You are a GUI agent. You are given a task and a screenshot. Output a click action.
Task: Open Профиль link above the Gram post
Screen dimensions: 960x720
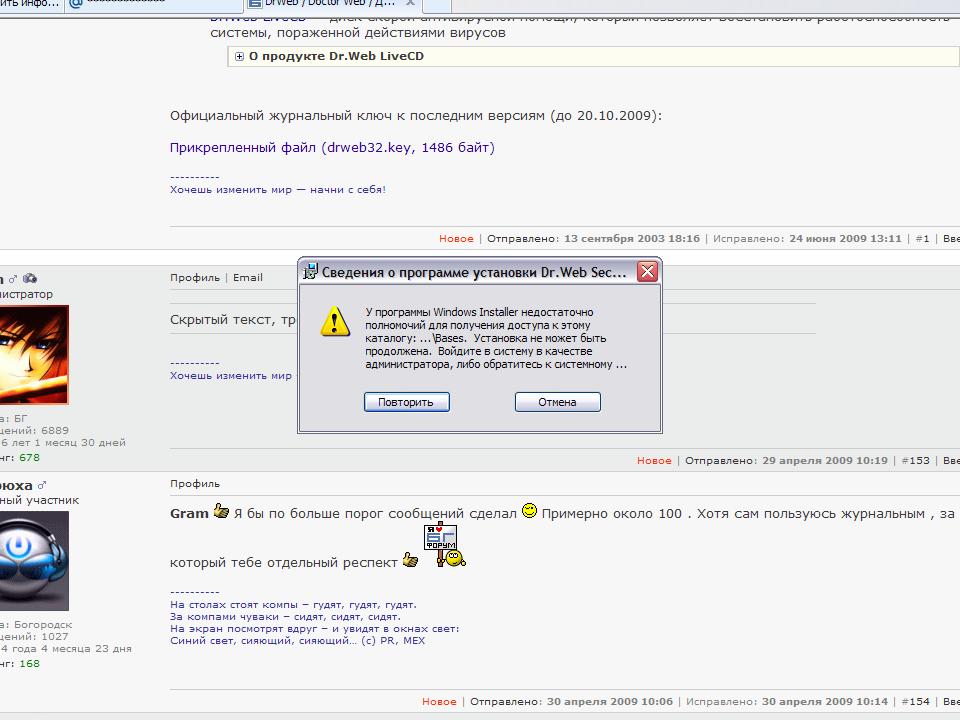(195, 484)
